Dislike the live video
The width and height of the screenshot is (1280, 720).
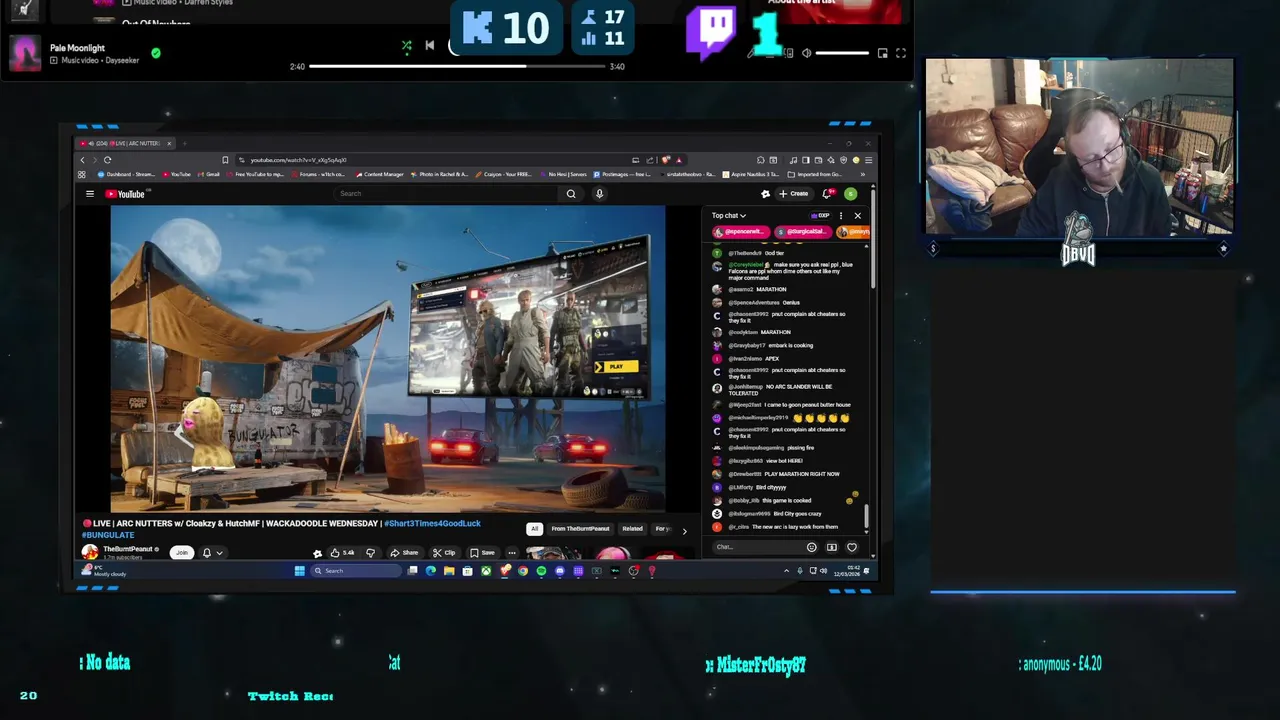[370, 552]
